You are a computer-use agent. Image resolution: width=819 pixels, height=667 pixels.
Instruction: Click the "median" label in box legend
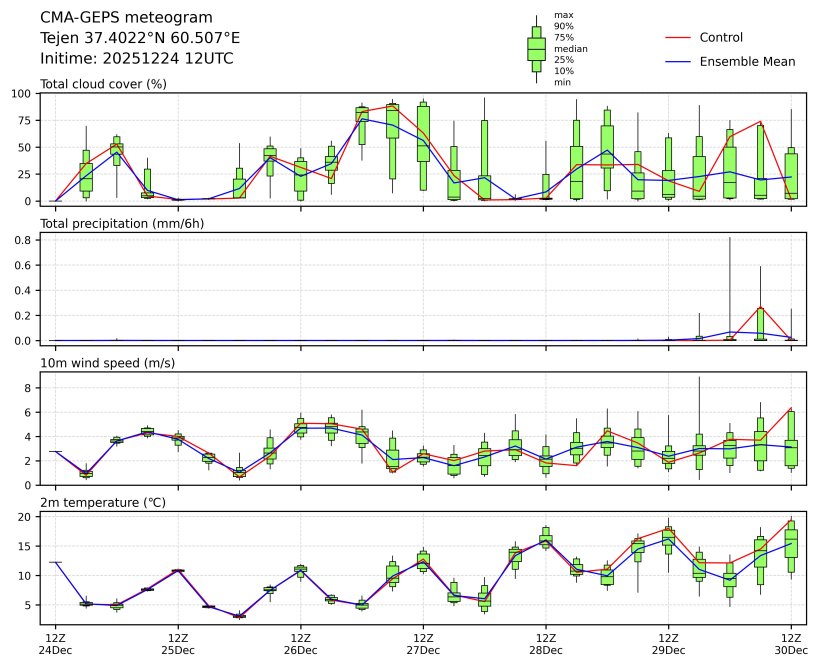click(570, 49)
